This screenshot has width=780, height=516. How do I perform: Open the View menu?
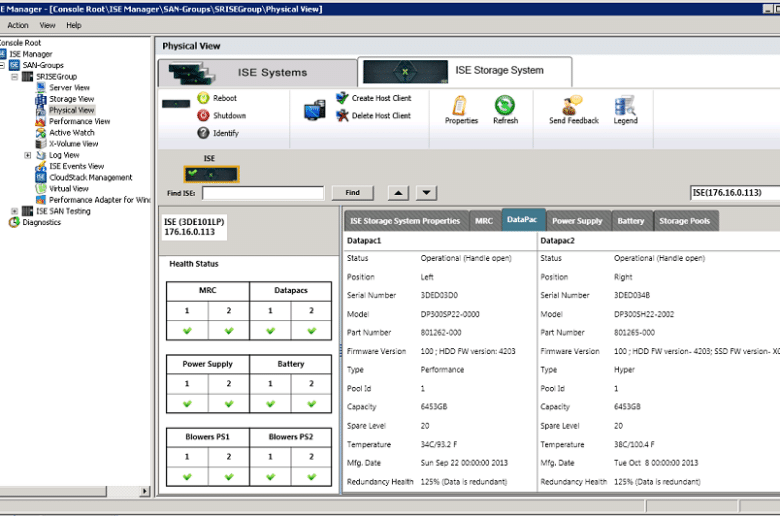click(x=47, y=25)
